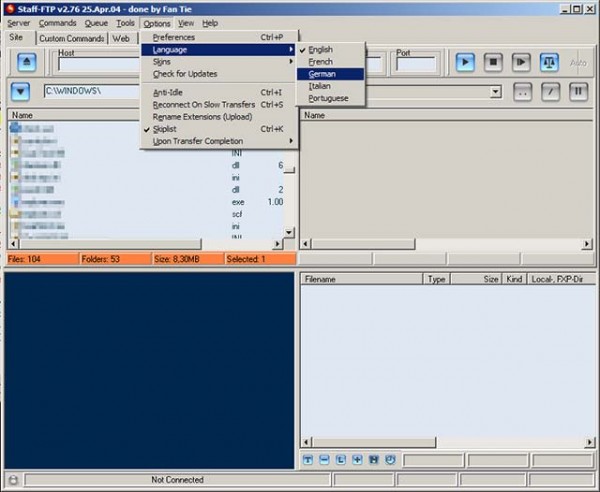Click the eject icon beside Host field
The width and height of the screenshot is (600, 492).
point(25,62)
